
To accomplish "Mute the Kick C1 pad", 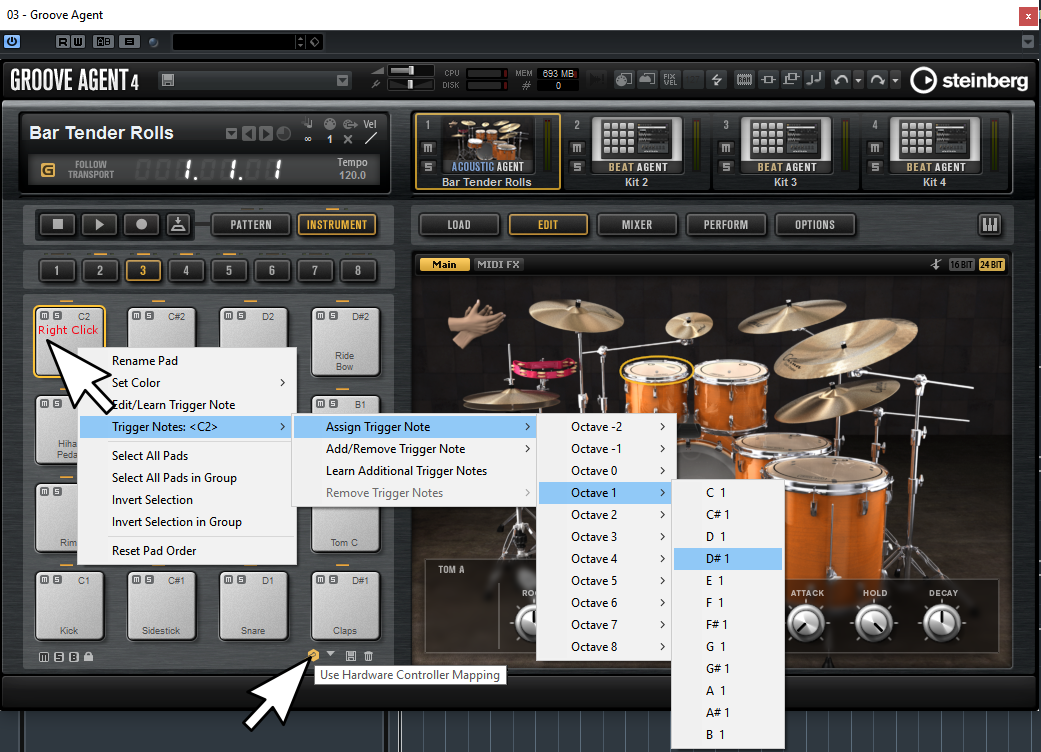I will coord(44,580).
